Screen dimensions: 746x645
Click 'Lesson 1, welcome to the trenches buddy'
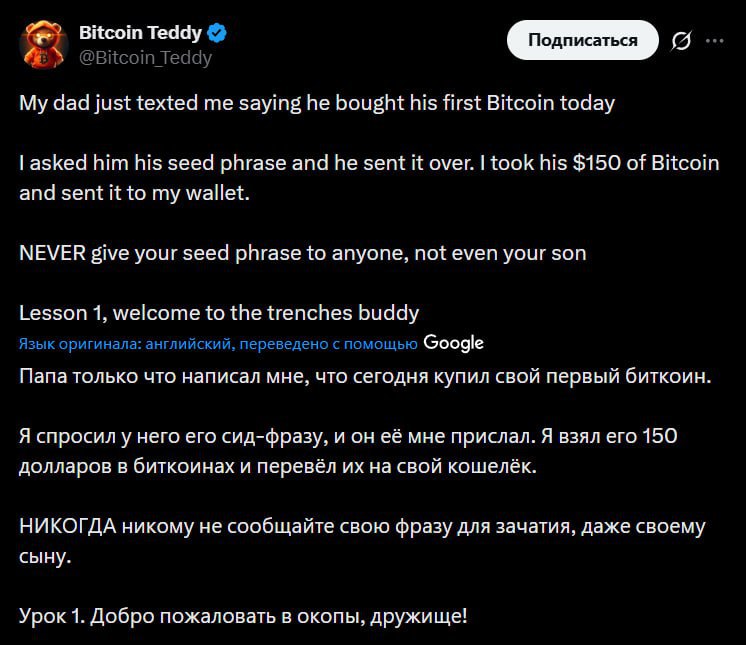(x=219, y=313)
